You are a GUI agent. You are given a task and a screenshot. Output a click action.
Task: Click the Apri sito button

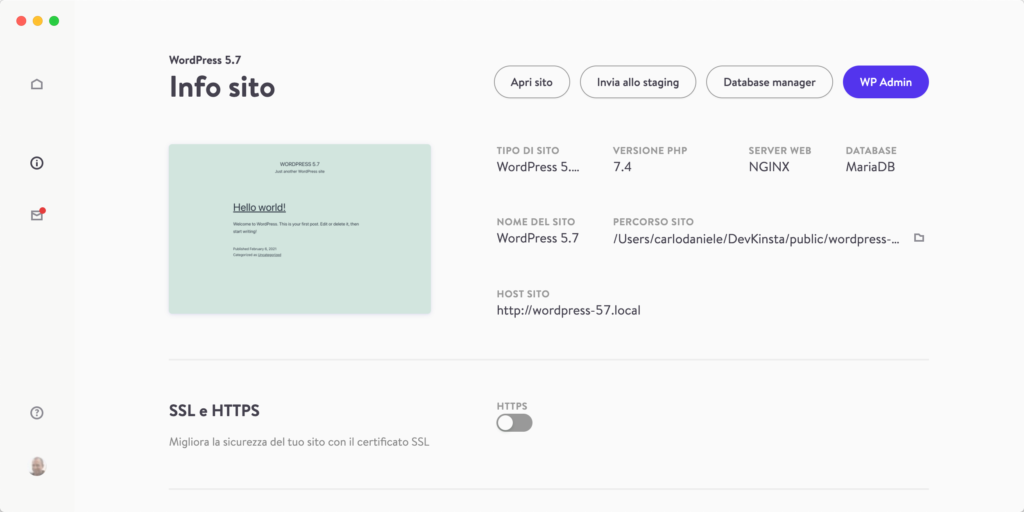click(532, 82)
